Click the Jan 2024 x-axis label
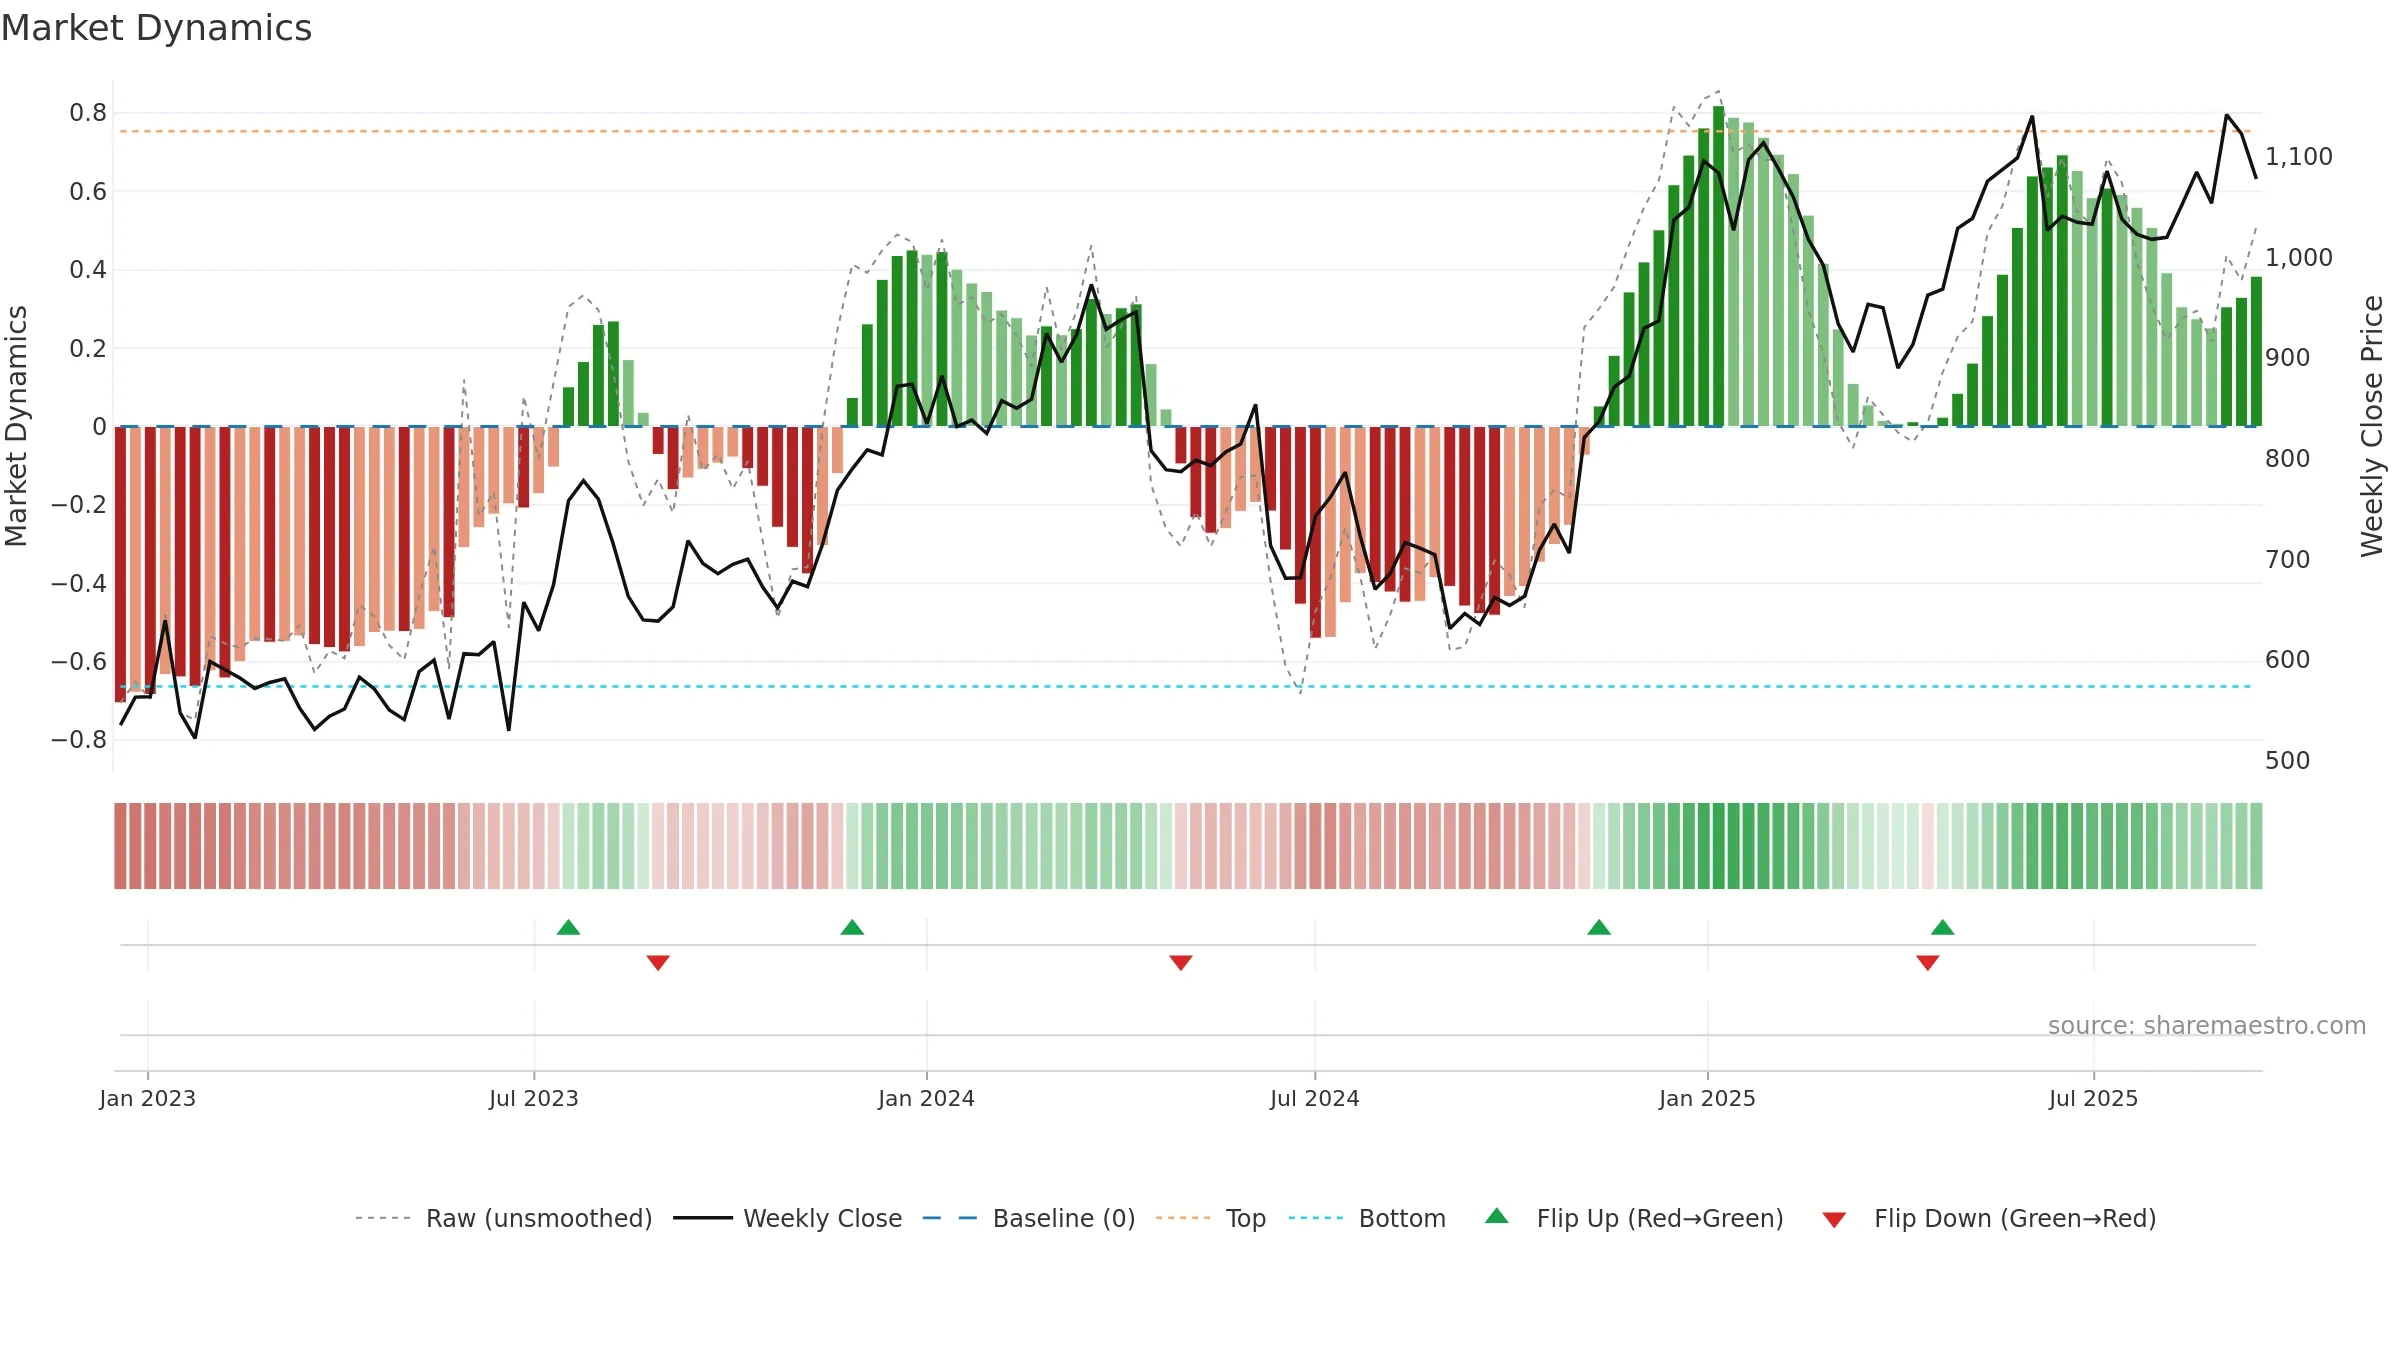The height and width of the screenshot is (1350, 2400). tap(927, 1098)
